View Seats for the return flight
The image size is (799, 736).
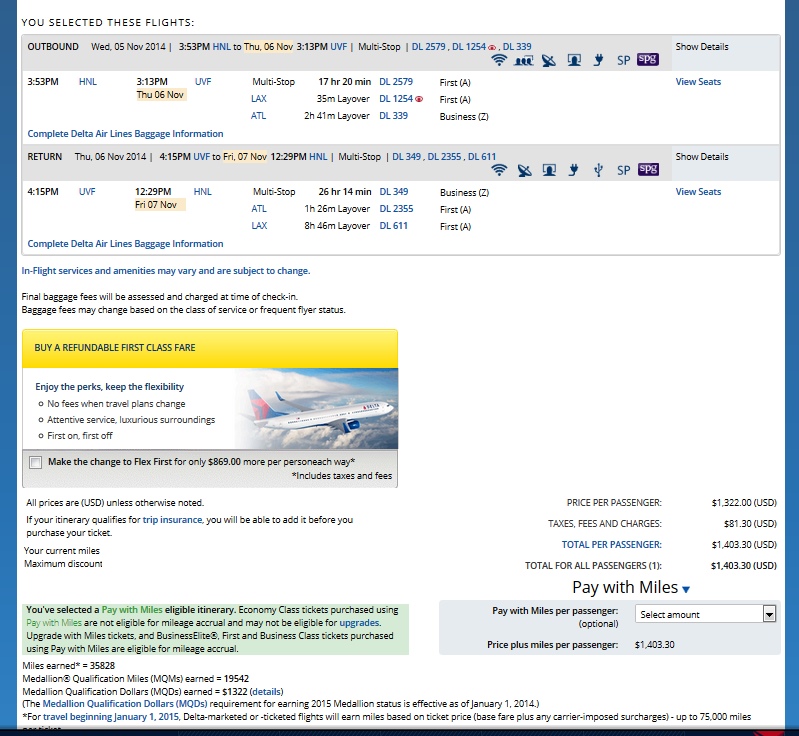tap(698, 192)
